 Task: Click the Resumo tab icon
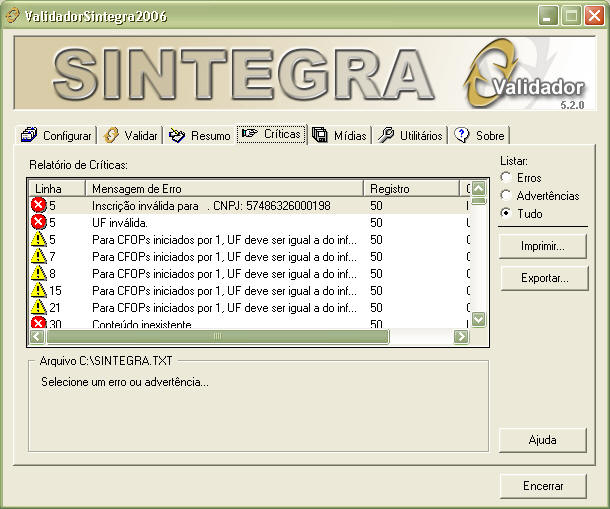pyautogui.click(x=177, y=135)
